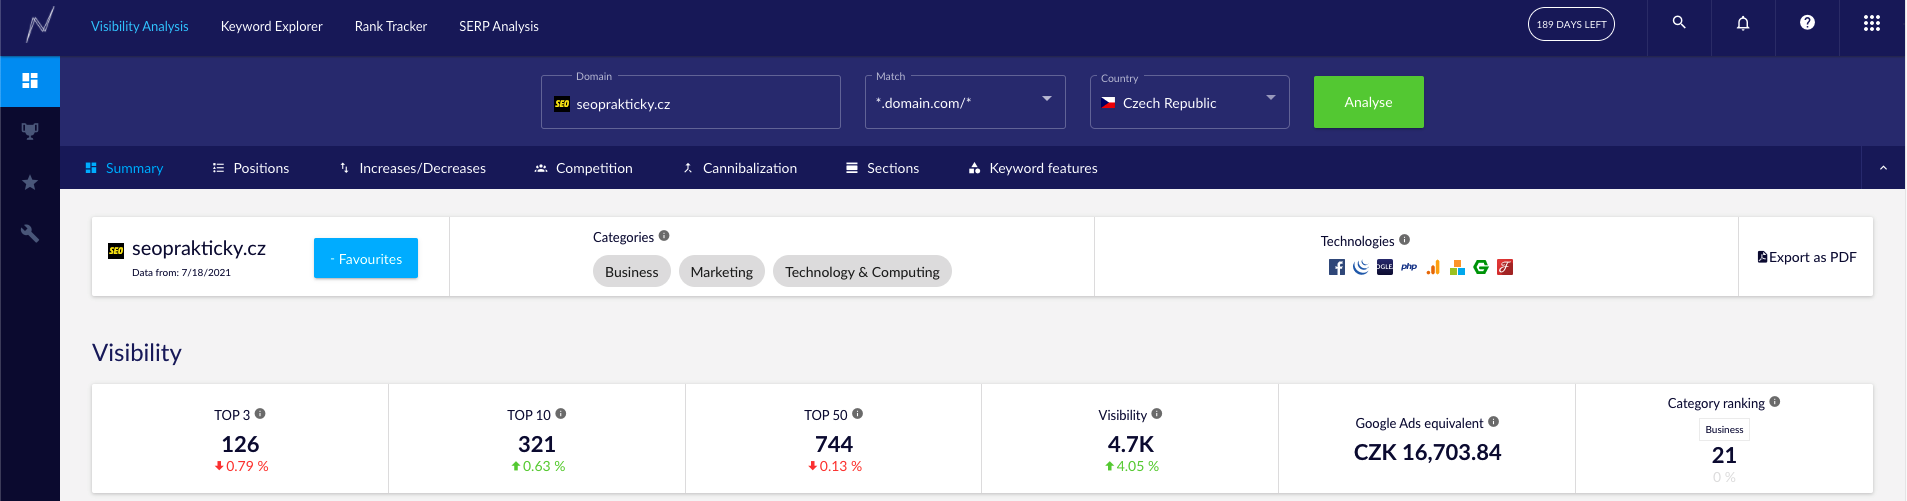Click the Business category chip

(632, 271)
